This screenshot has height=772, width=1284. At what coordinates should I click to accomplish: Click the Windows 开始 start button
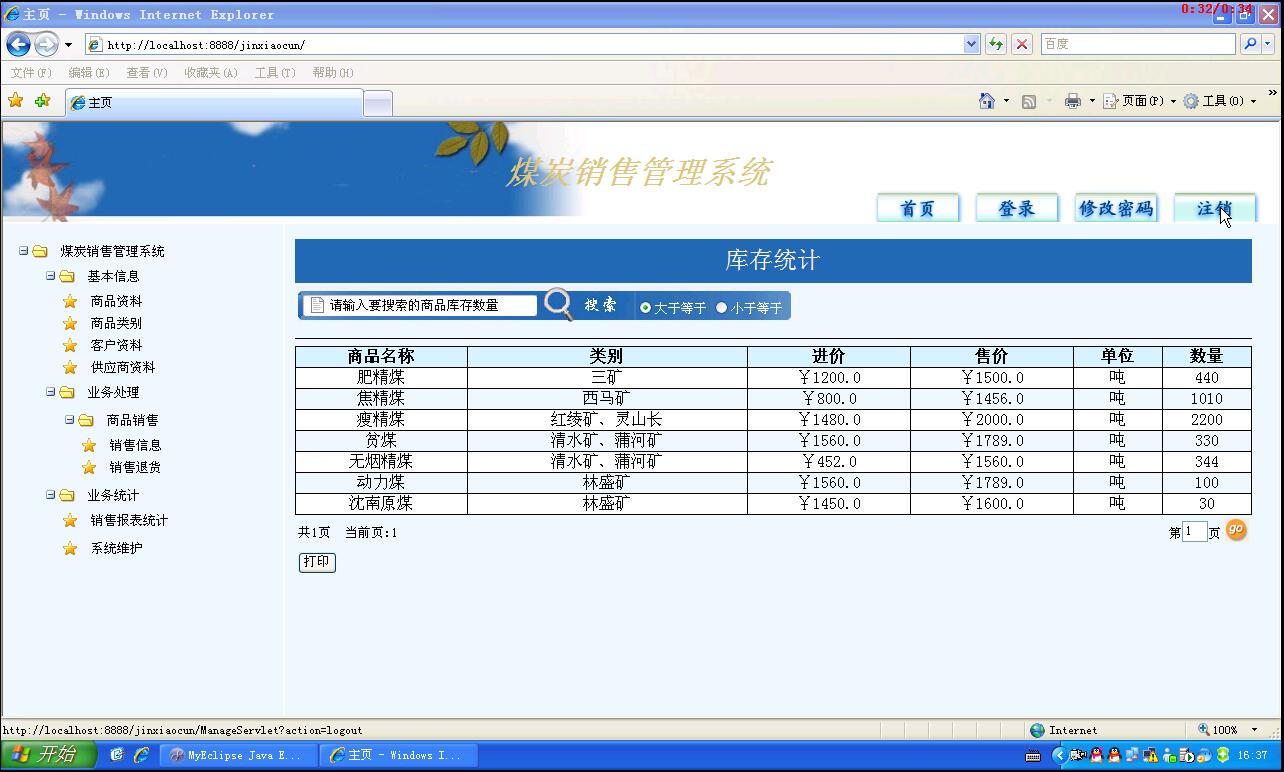48,755
